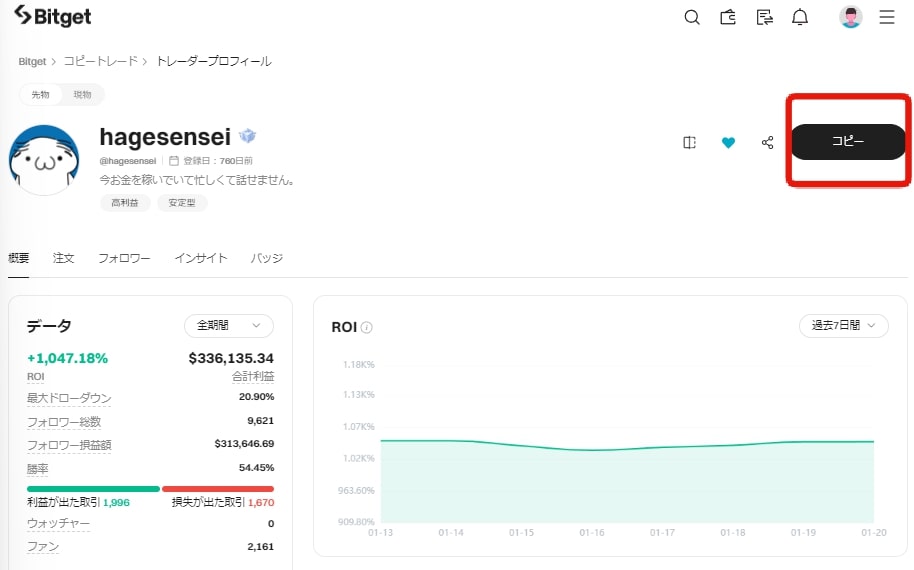
Task: Click the 01-20 chart date label
Action: coord(874,533)
